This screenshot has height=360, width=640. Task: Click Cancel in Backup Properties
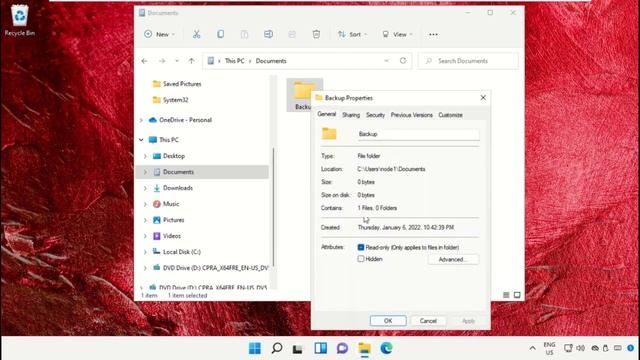coord(428,321)
